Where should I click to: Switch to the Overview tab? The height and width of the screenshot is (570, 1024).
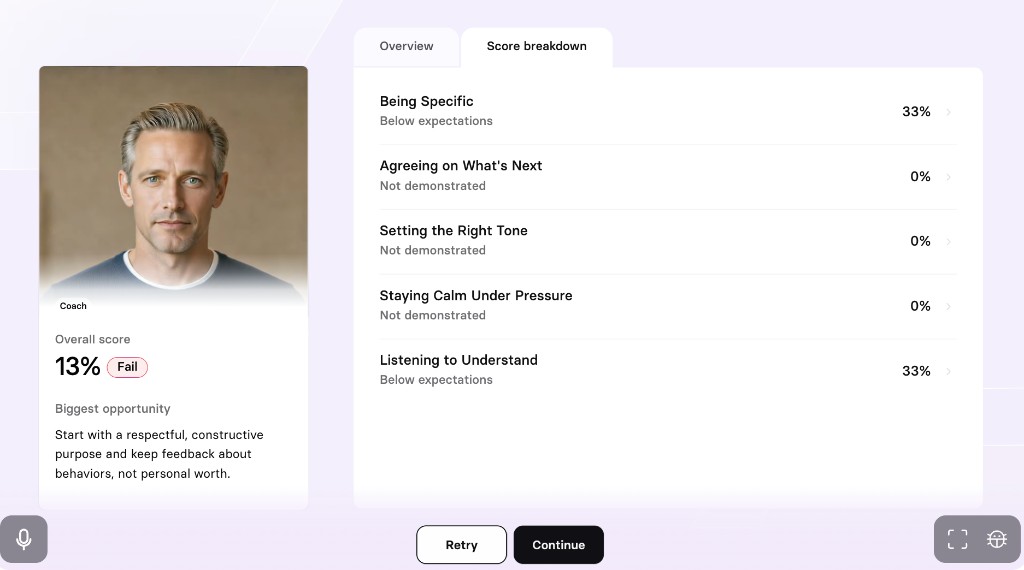click(406, 46)
